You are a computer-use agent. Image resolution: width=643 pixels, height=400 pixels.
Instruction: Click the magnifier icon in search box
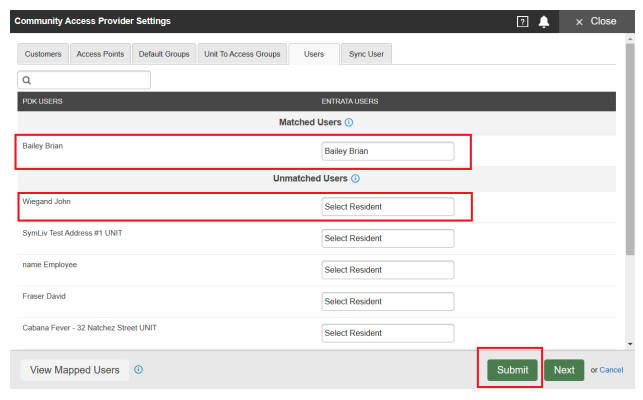point(27,80)
